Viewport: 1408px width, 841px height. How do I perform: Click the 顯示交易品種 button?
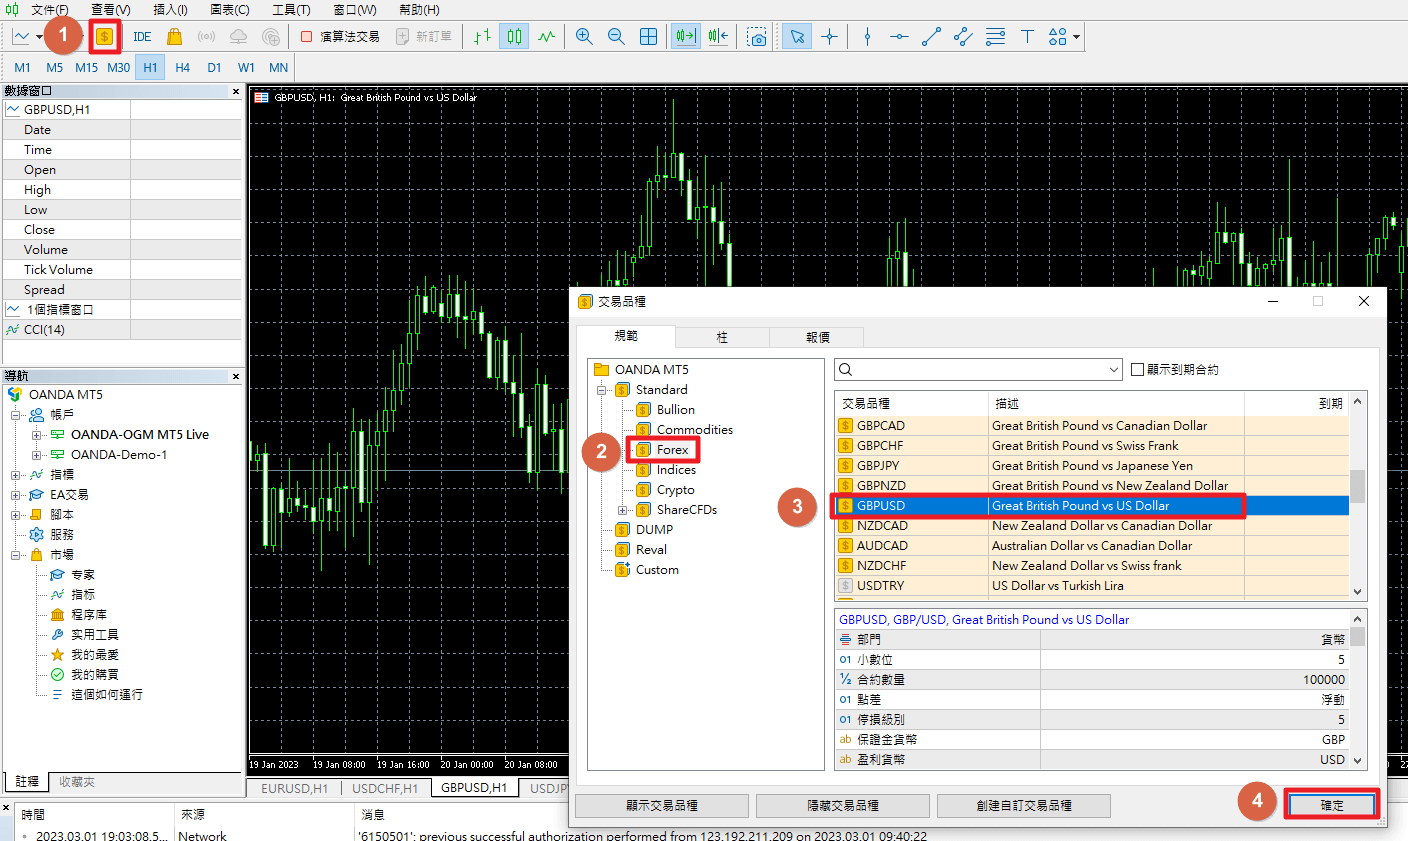click(x=662, y=805)
